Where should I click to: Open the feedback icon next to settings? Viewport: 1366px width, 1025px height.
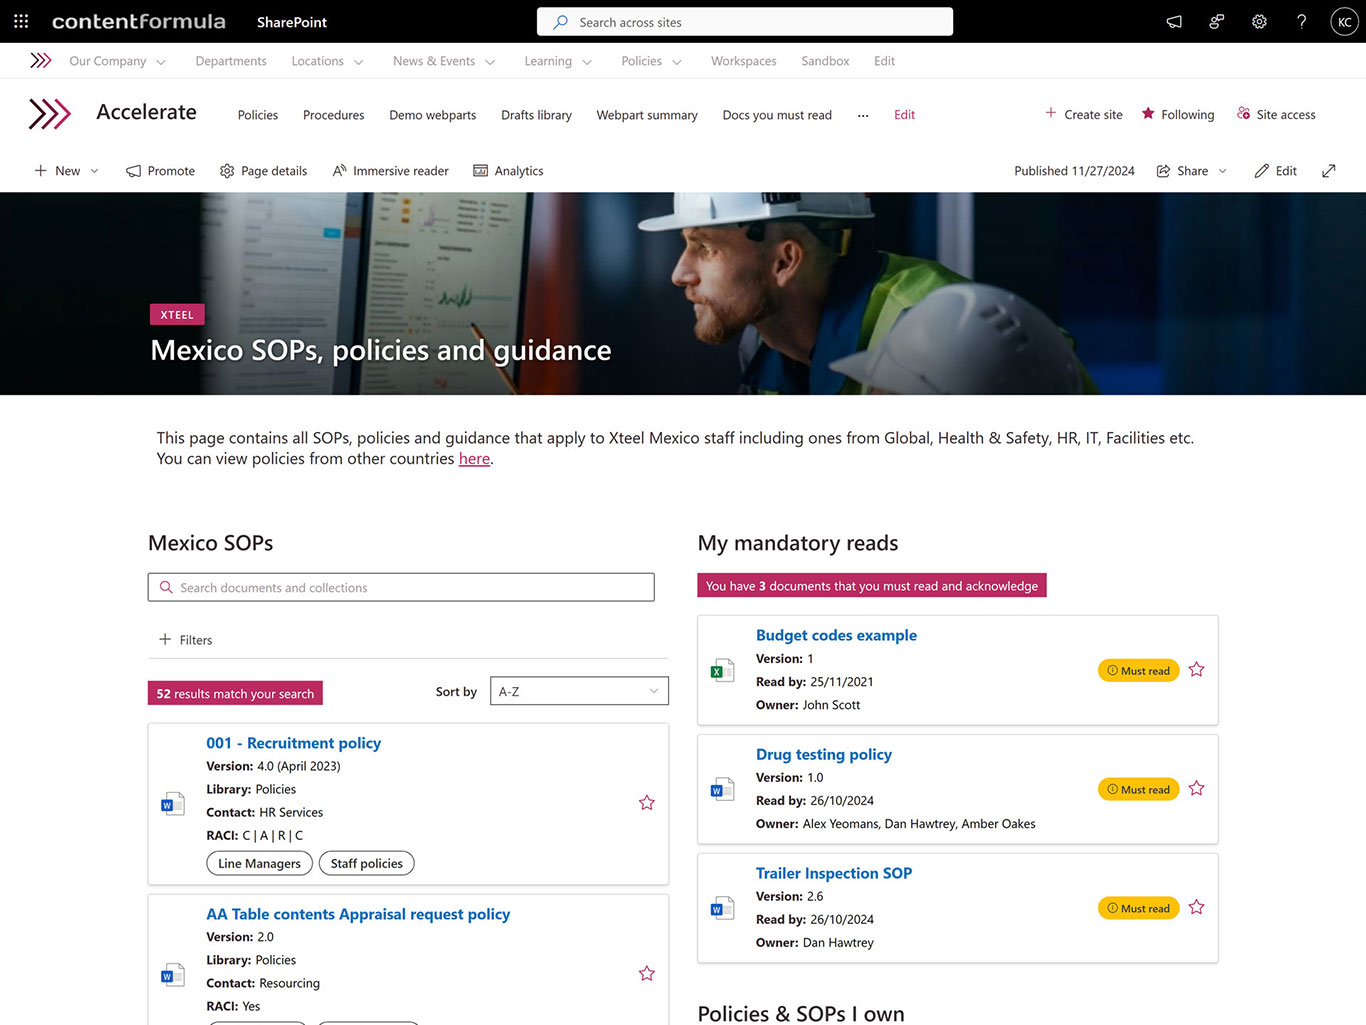(1216, 21)
